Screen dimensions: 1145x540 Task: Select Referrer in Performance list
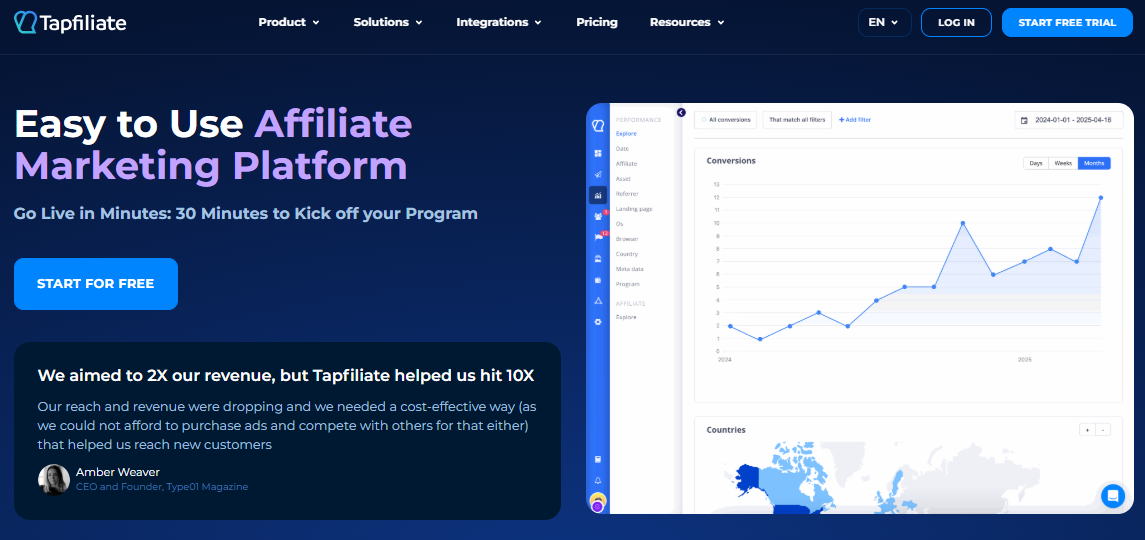(x=627, y=194)
